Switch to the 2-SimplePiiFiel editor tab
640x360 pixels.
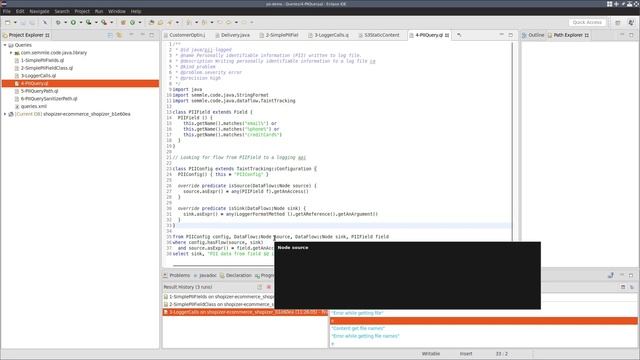282,35
